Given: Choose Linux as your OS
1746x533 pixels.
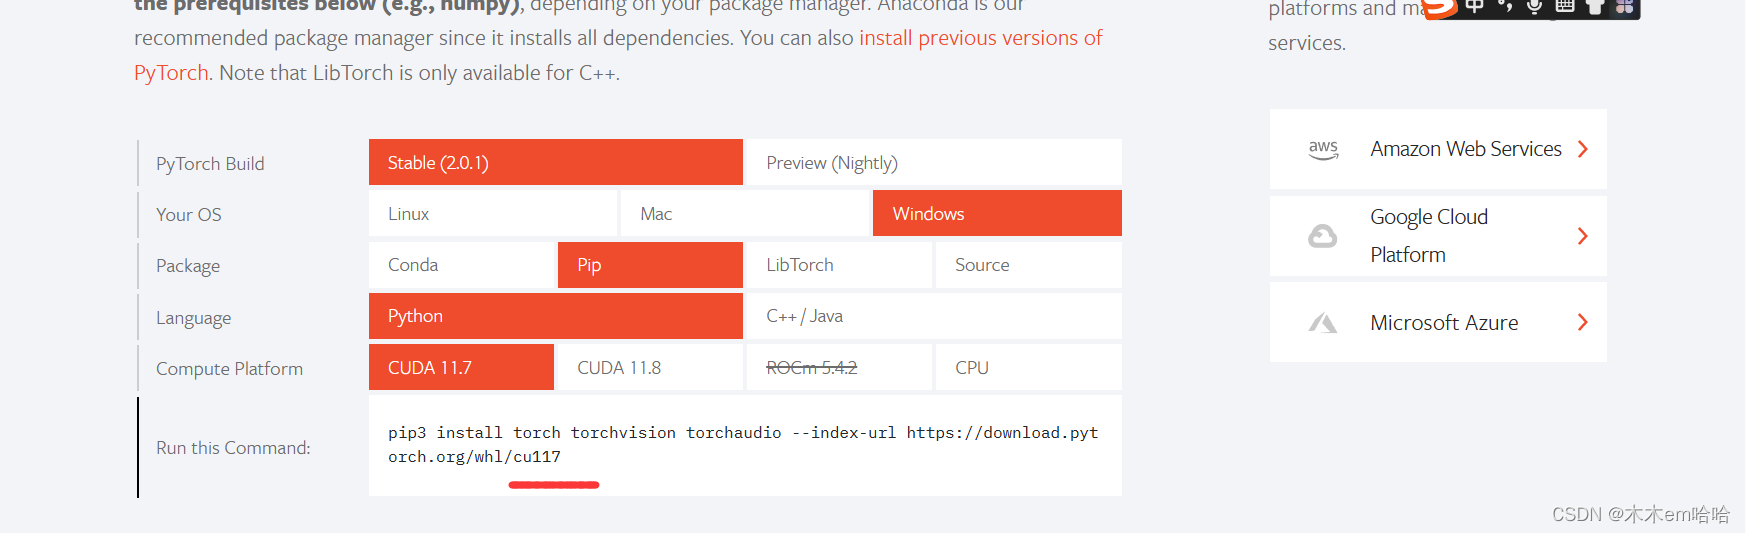Looking at the screenshot, I should [x=492, y=214].
